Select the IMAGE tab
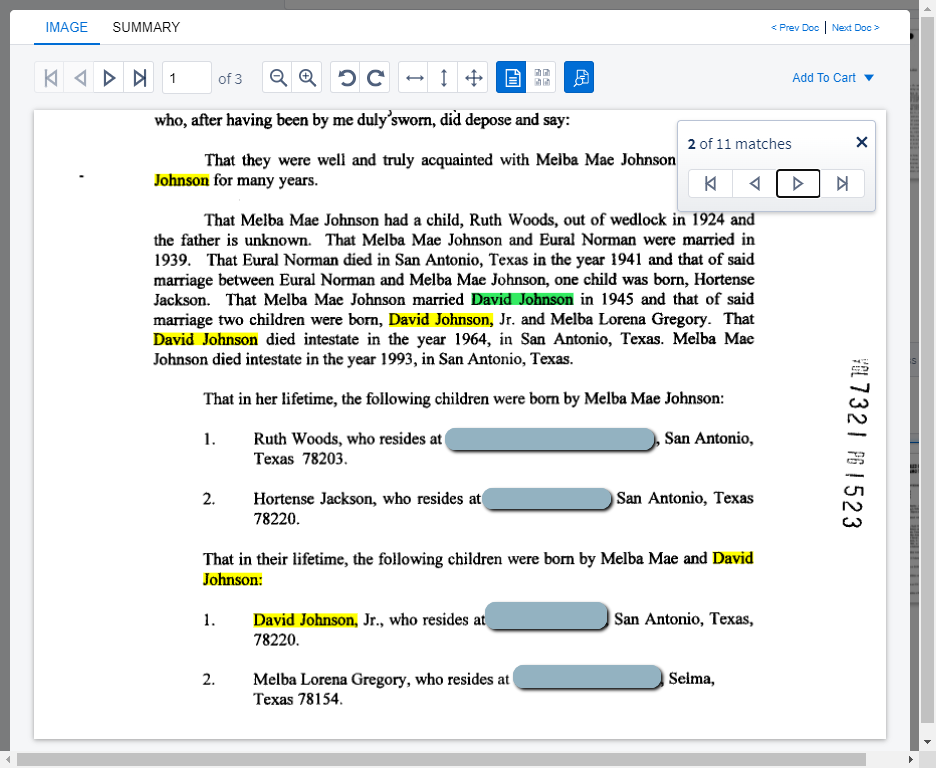 (x=67, y=27)
